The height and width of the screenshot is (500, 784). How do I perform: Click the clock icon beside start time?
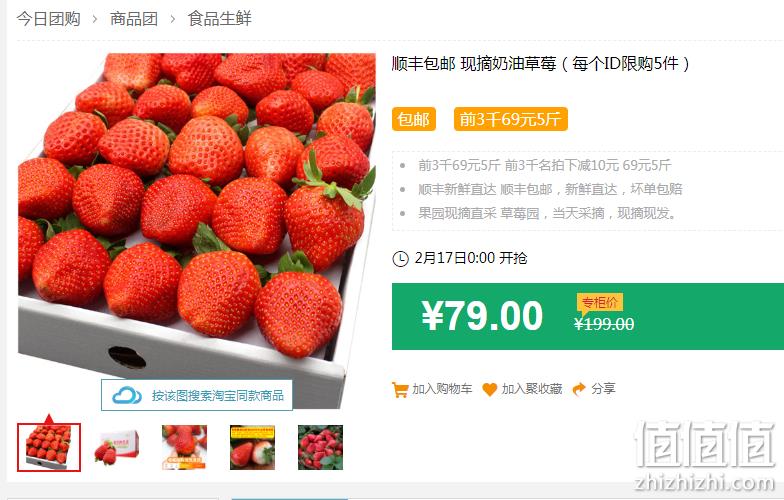[400, 258]
